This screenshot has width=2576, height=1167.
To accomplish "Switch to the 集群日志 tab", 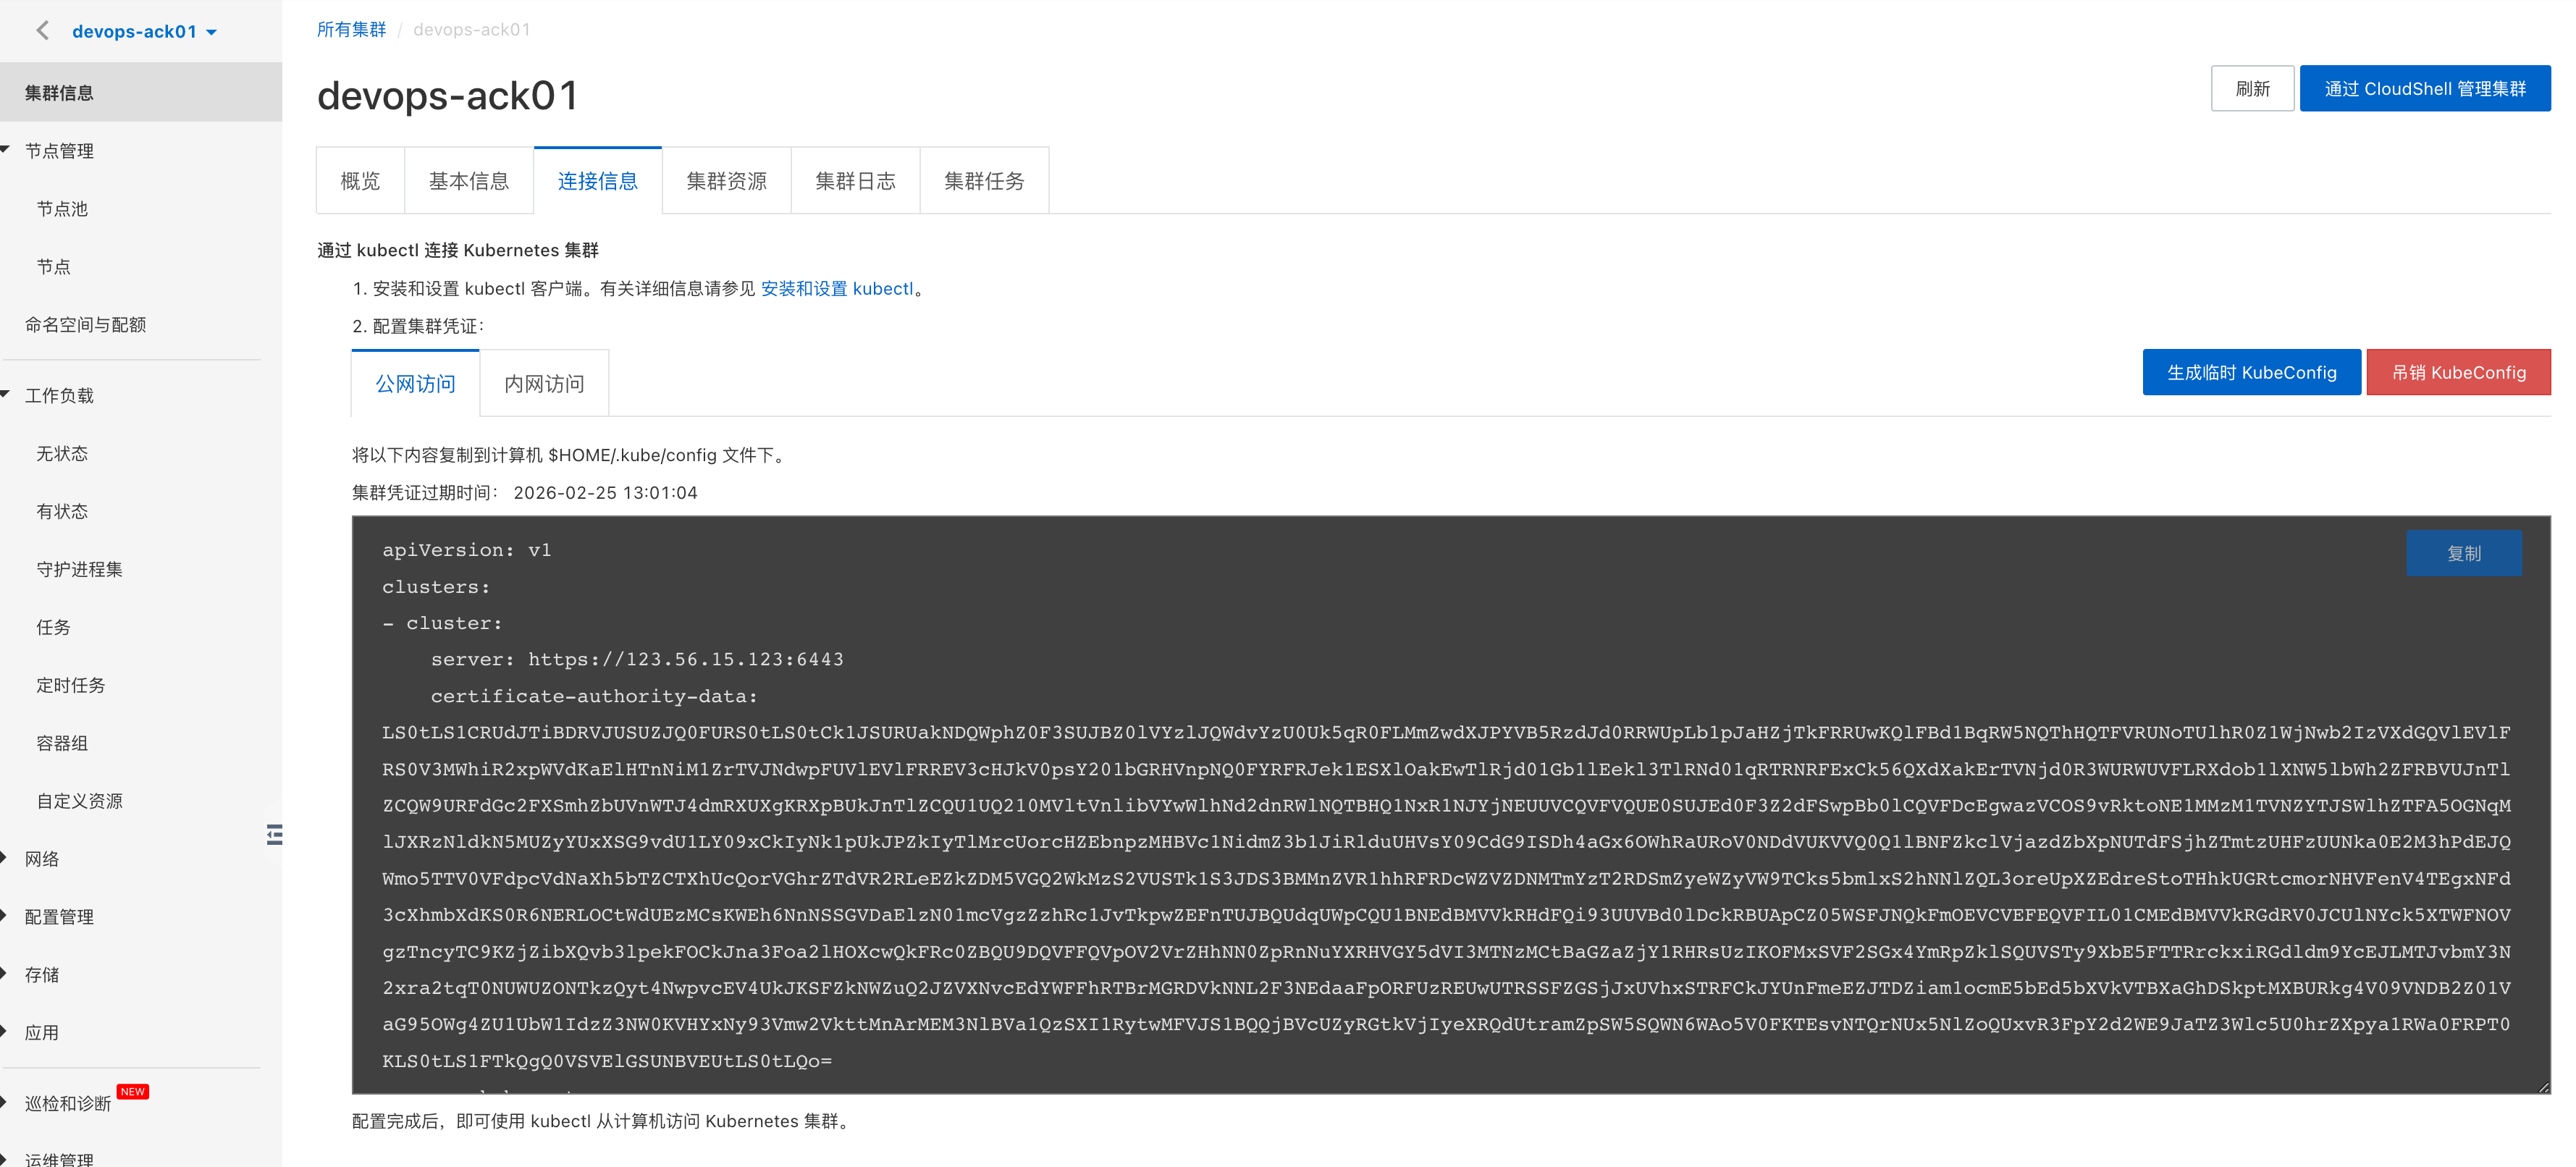I will point(855,180).
